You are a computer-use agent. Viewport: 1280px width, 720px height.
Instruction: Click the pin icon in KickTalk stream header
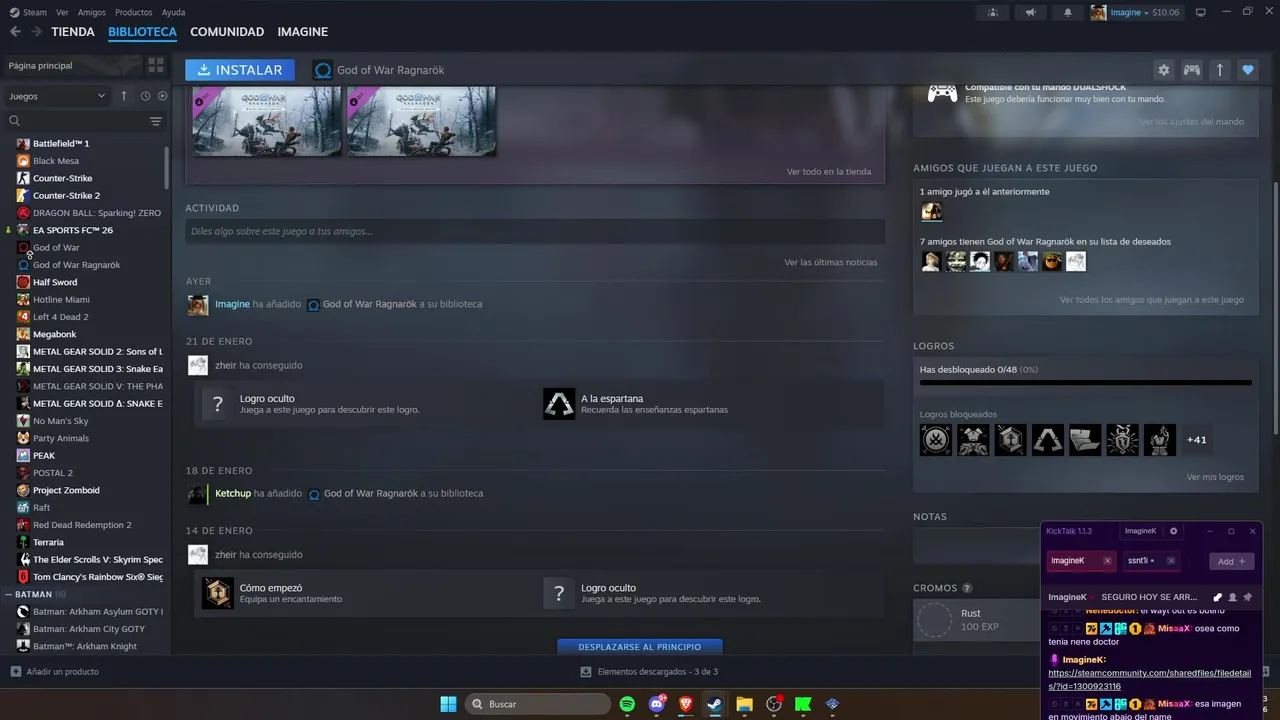tap(1247, 597)
